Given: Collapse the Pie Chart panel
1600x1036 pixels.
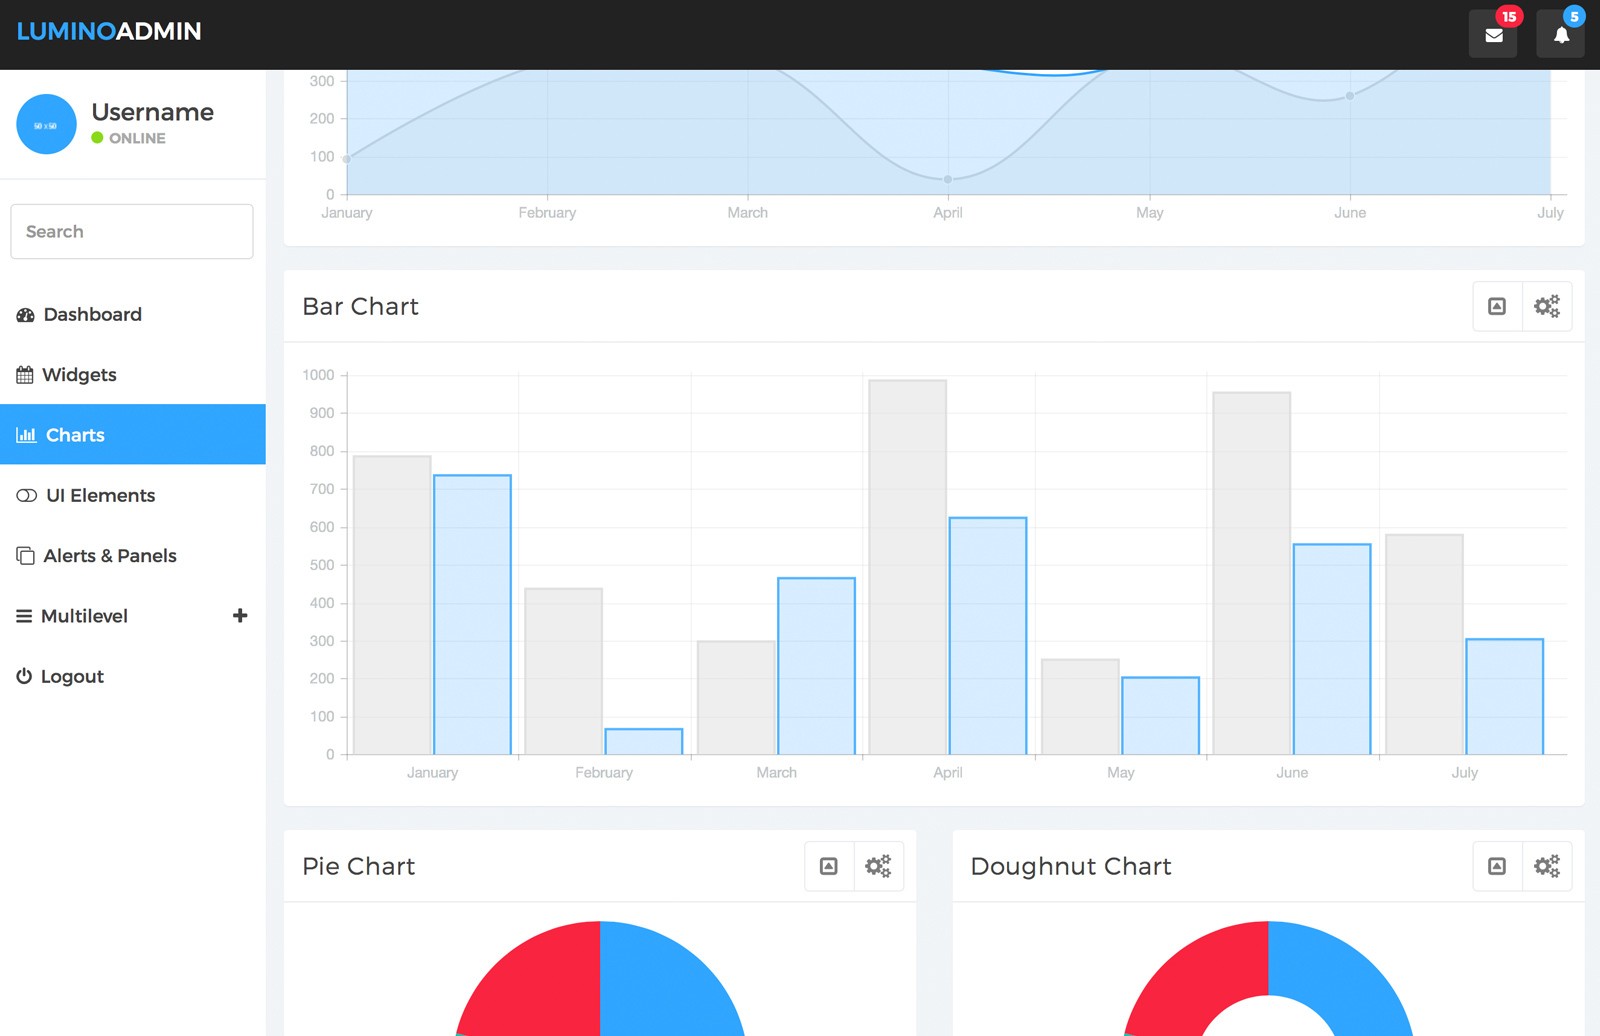Looking at the screenshot, I should [x=829, y=866].
